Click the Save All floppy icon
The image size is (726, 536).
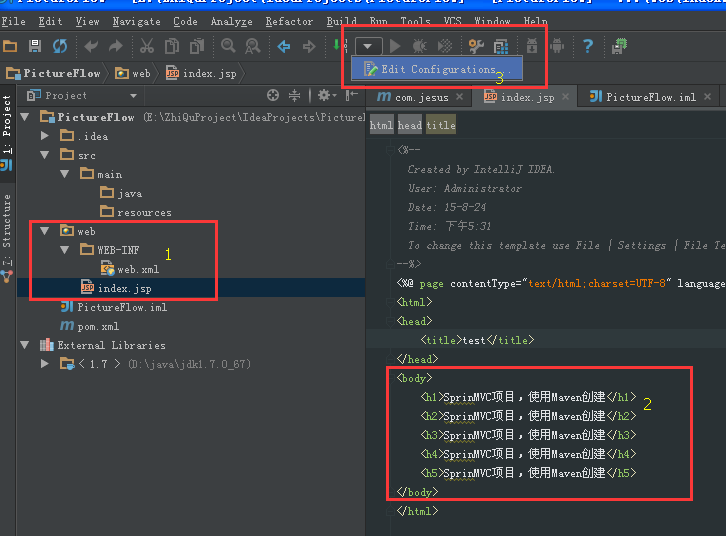[x=35, y=46]
